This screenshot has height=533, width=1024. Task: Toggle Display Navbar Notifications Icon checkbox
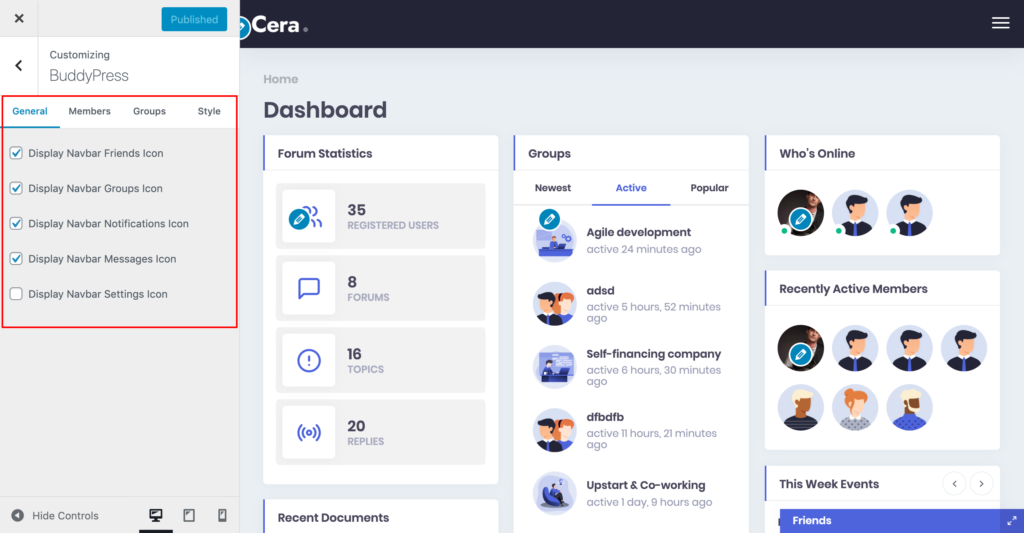click(x=16, y=223)
